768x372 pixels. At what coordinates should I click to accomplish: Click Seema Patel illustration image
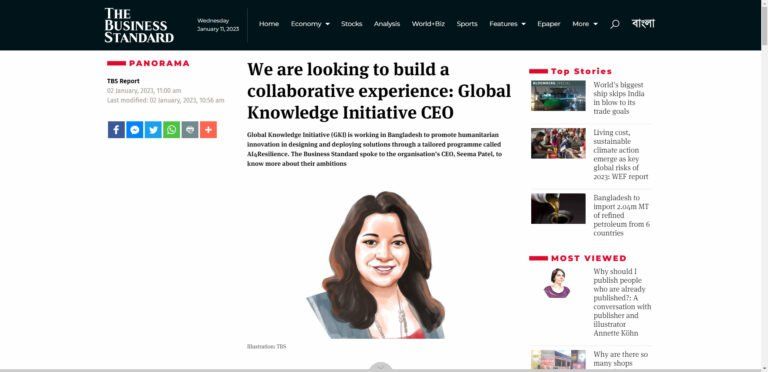[x=376, y=265]
